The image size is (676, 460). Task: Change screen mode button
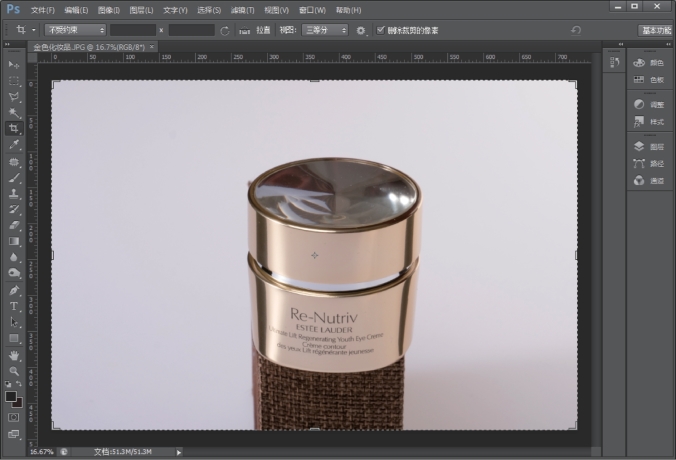[x=13, y=434]
